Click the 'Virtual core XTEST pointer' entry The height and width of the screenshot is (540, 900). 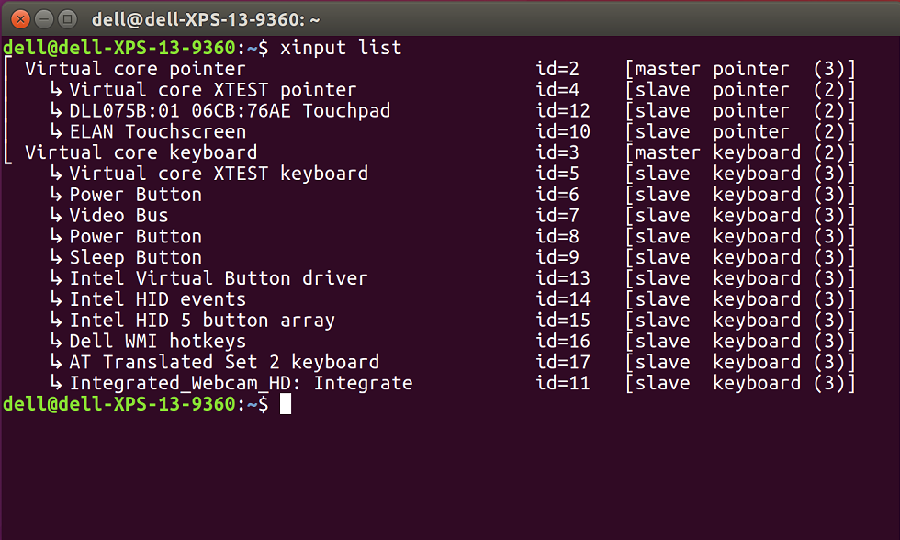(212, 90)
